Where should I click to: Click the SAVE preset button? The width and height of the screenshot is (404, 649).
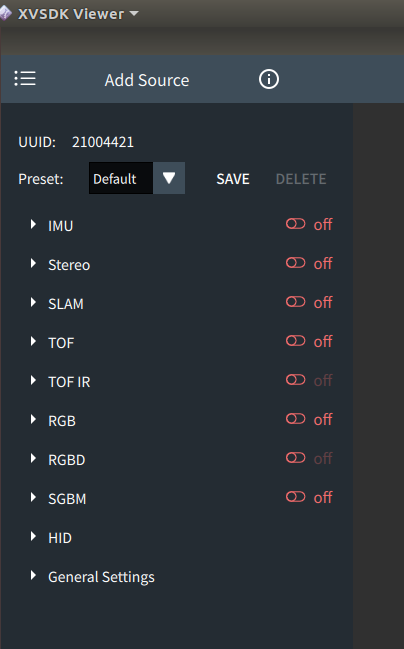coord(233,179)
